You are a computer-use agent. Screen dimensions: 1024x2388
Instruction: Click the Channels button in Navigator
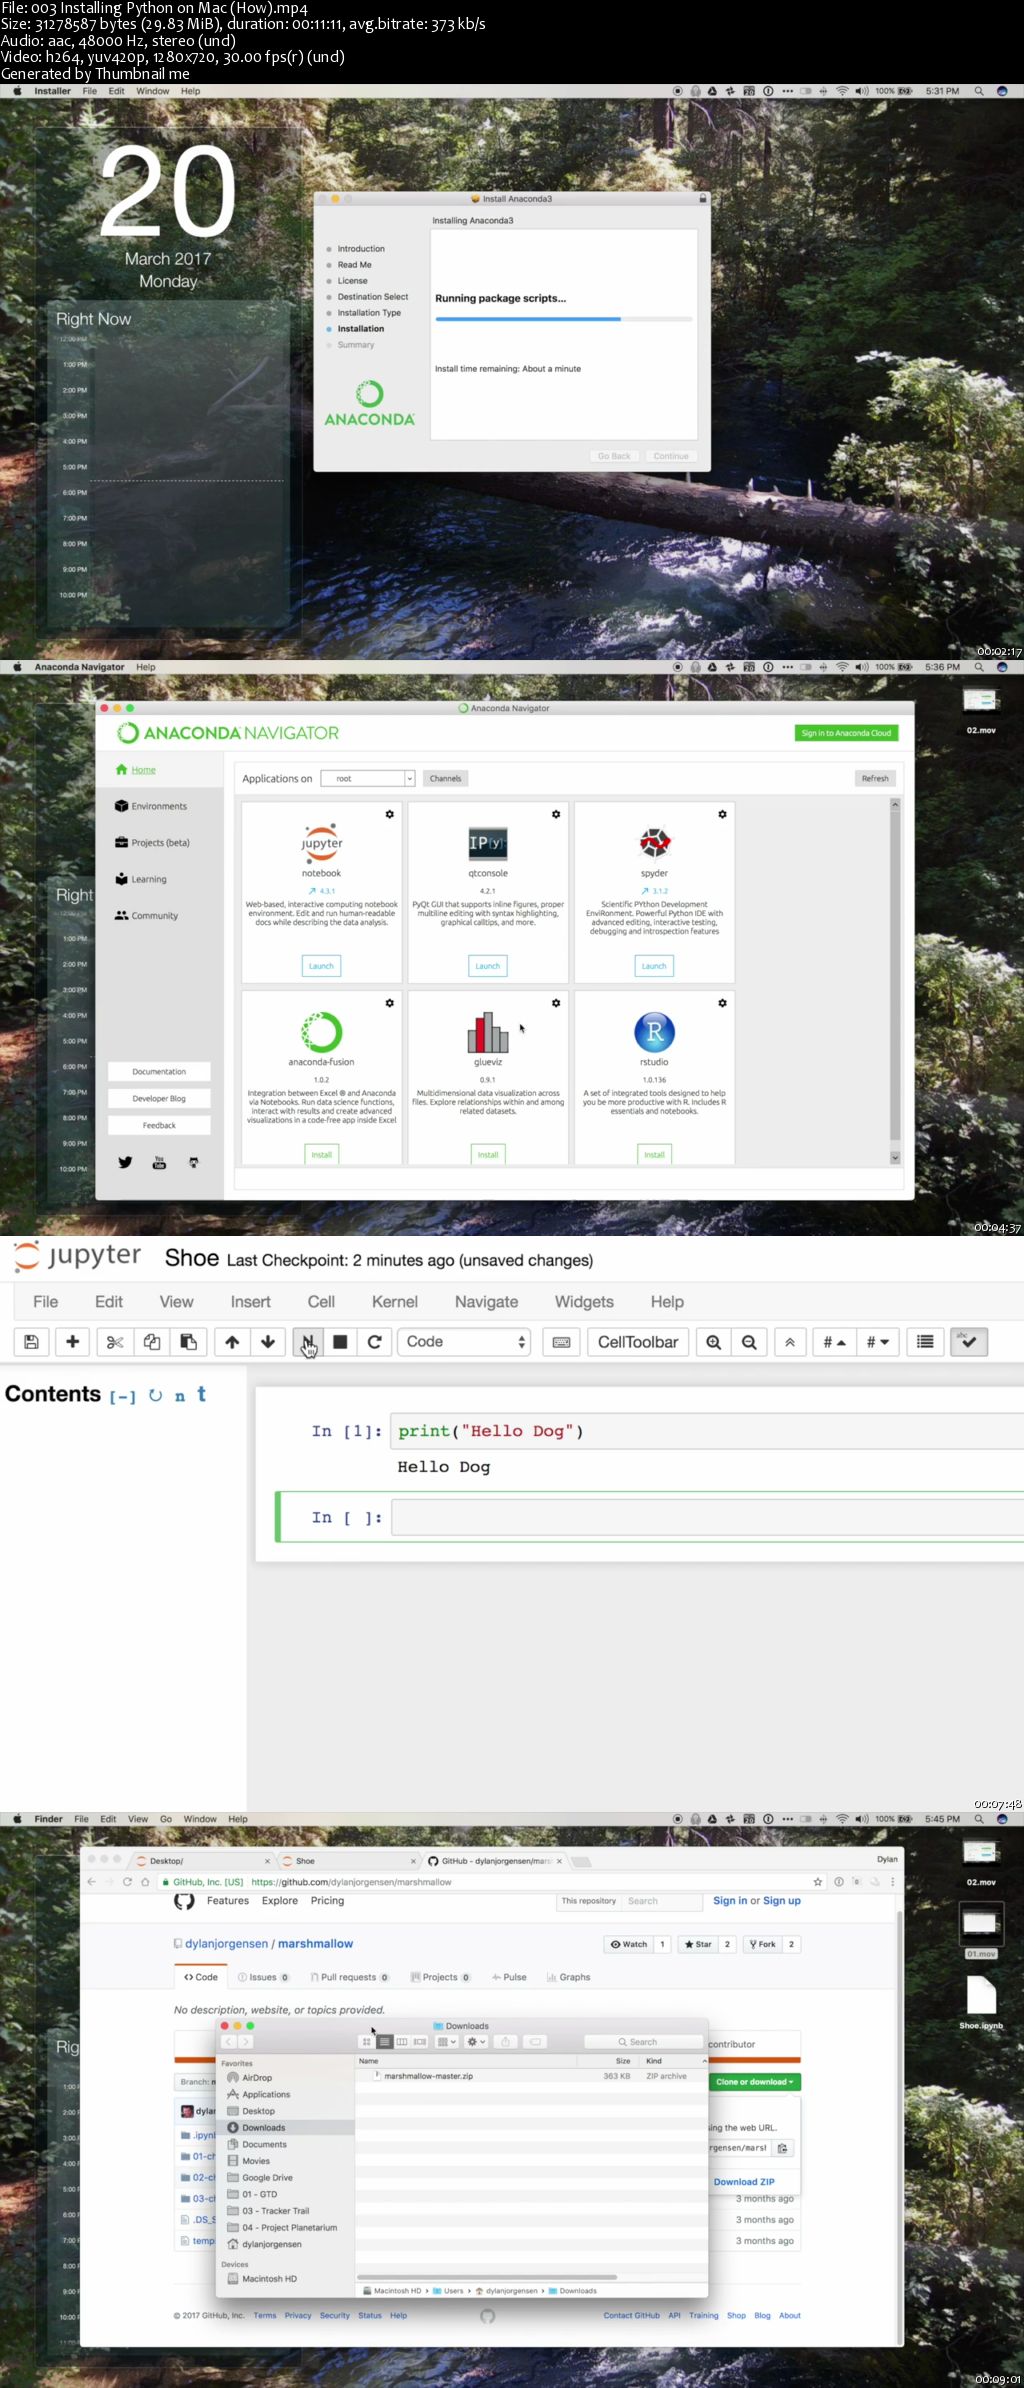coord(446,778)
